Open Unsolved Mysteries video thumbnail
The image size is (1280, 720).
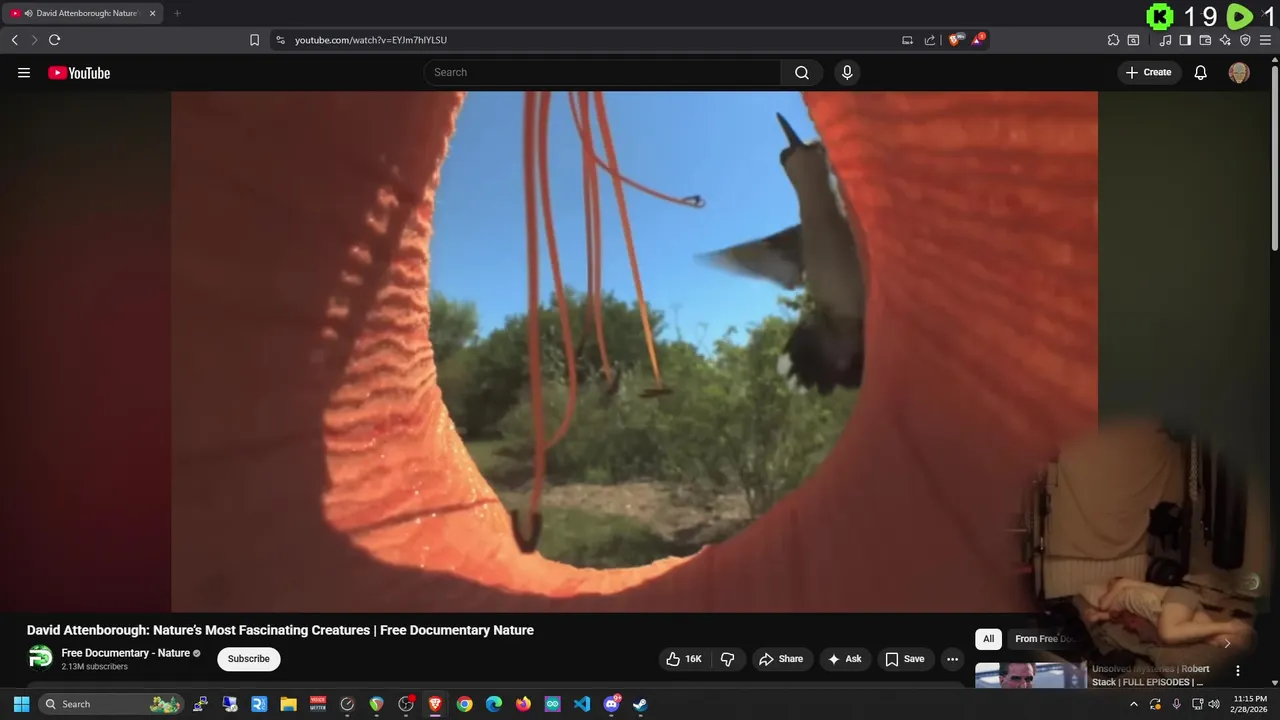pos(1031,676)
